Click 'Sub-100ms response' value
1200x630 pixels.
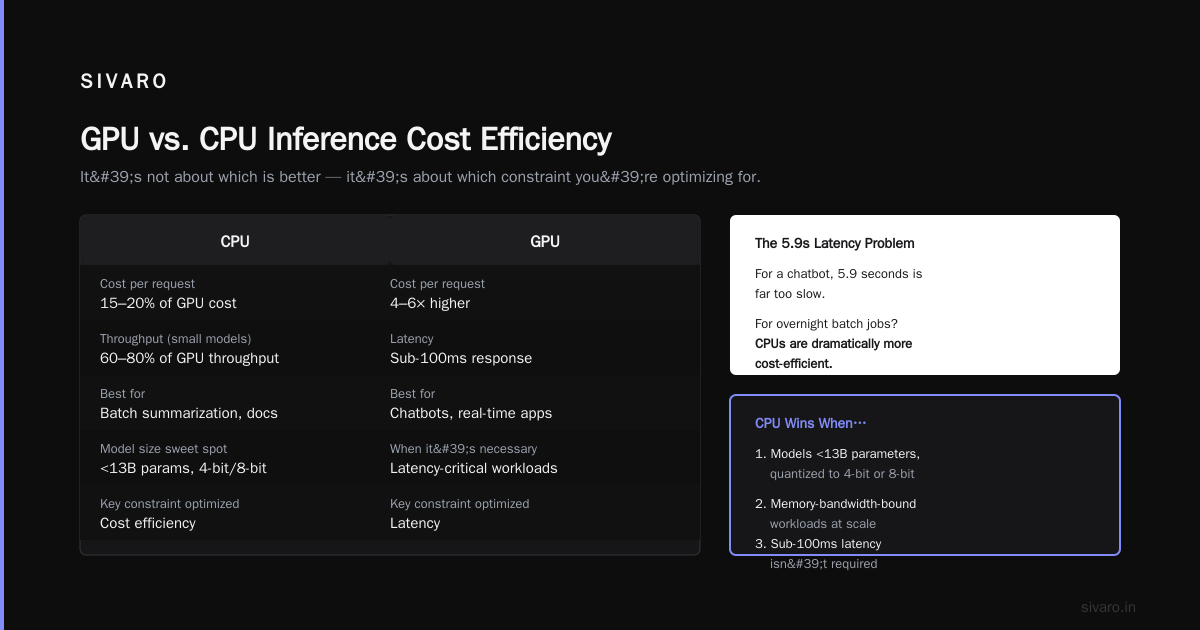(x=461, y=358)
